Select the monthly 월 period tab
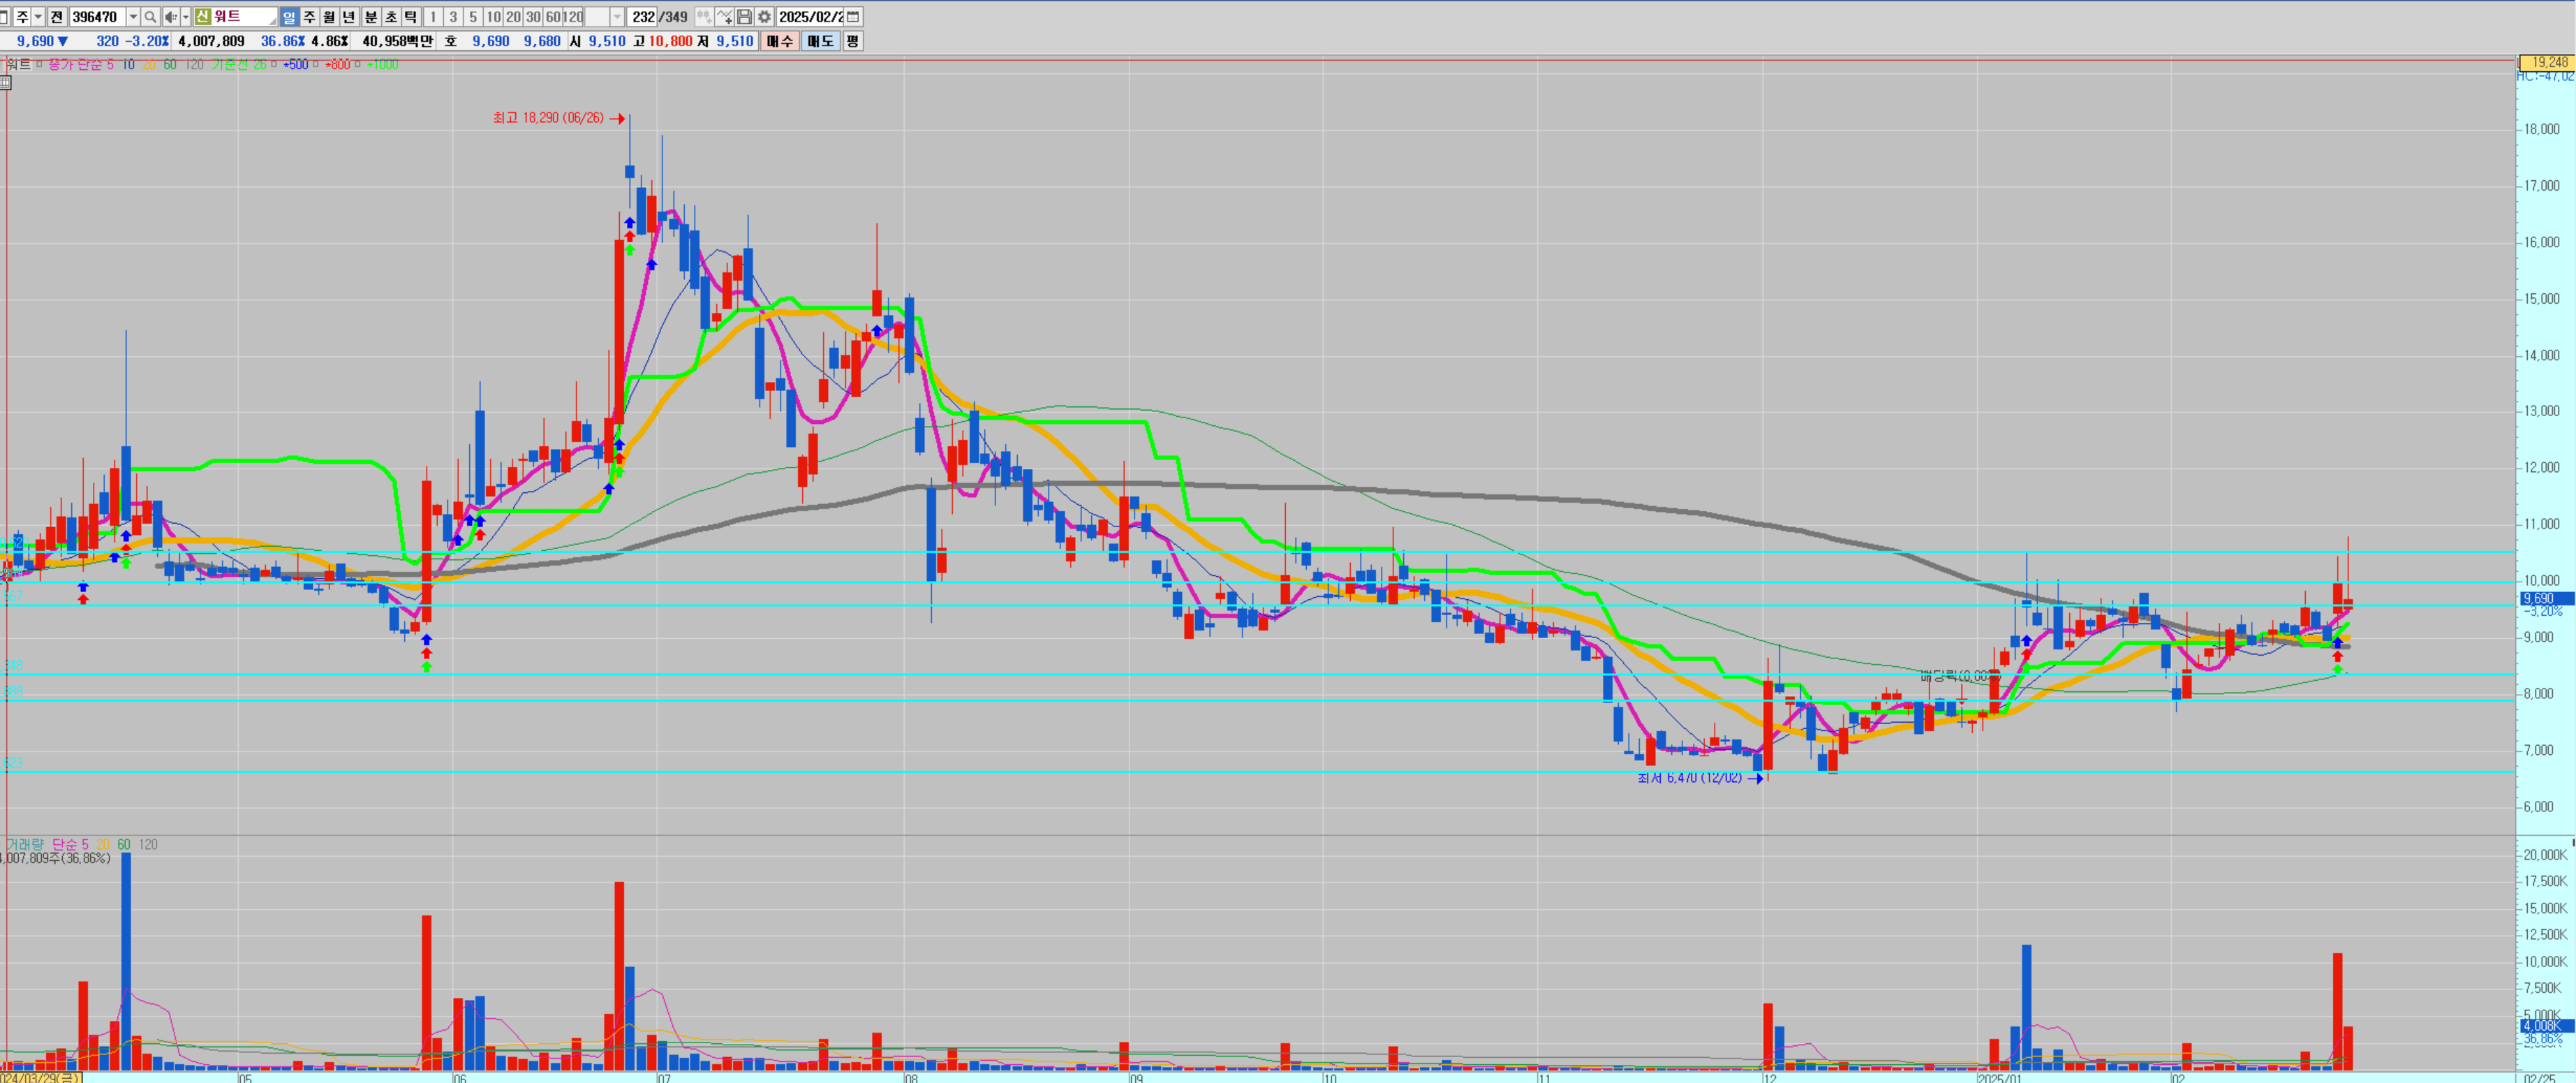Screen dimensions: 2576x1083 coord(329,17)
